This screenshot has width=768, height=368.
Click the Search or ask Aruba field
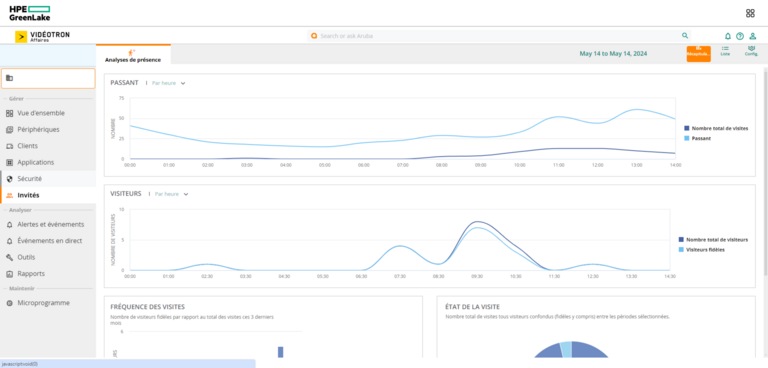pyautogui.click(x=499, y=36)
